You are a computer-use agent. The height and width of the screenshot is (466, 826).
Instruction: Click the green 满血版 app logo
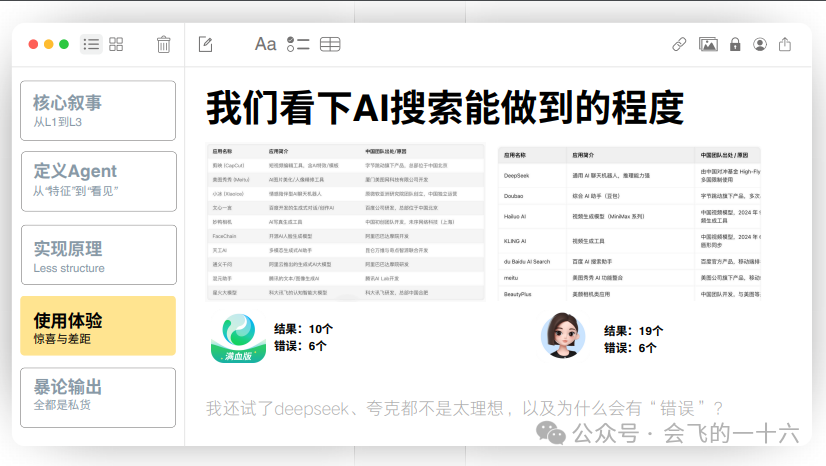pos(238,338)
